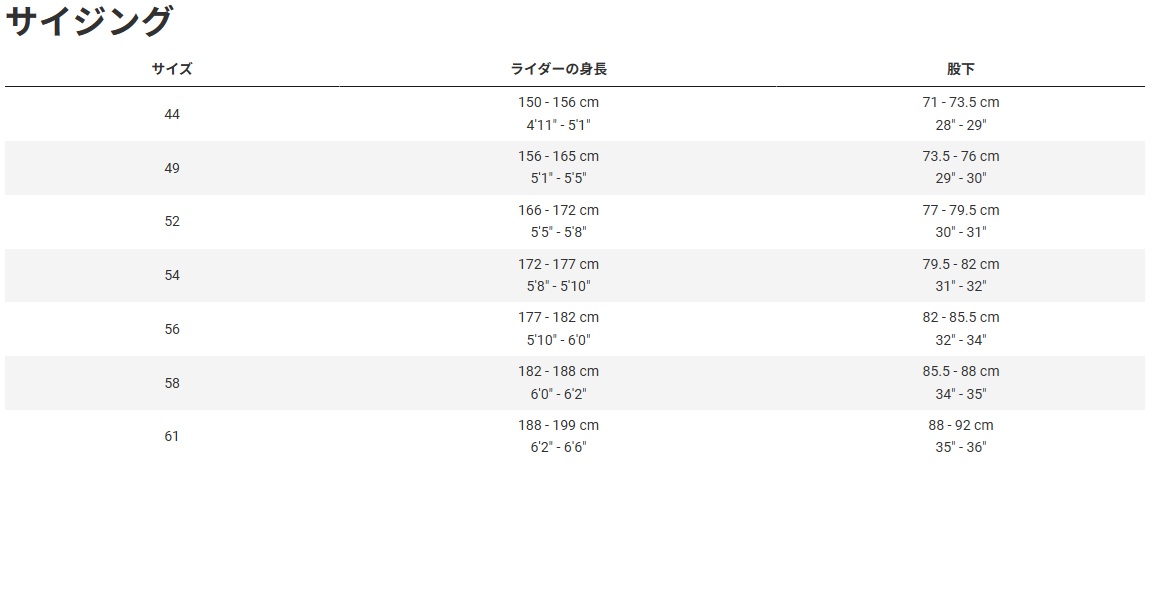This screenshot has height=614, width=1155.
Task: Click the 35" - 36" inseam text
Action: pos(960,447)
